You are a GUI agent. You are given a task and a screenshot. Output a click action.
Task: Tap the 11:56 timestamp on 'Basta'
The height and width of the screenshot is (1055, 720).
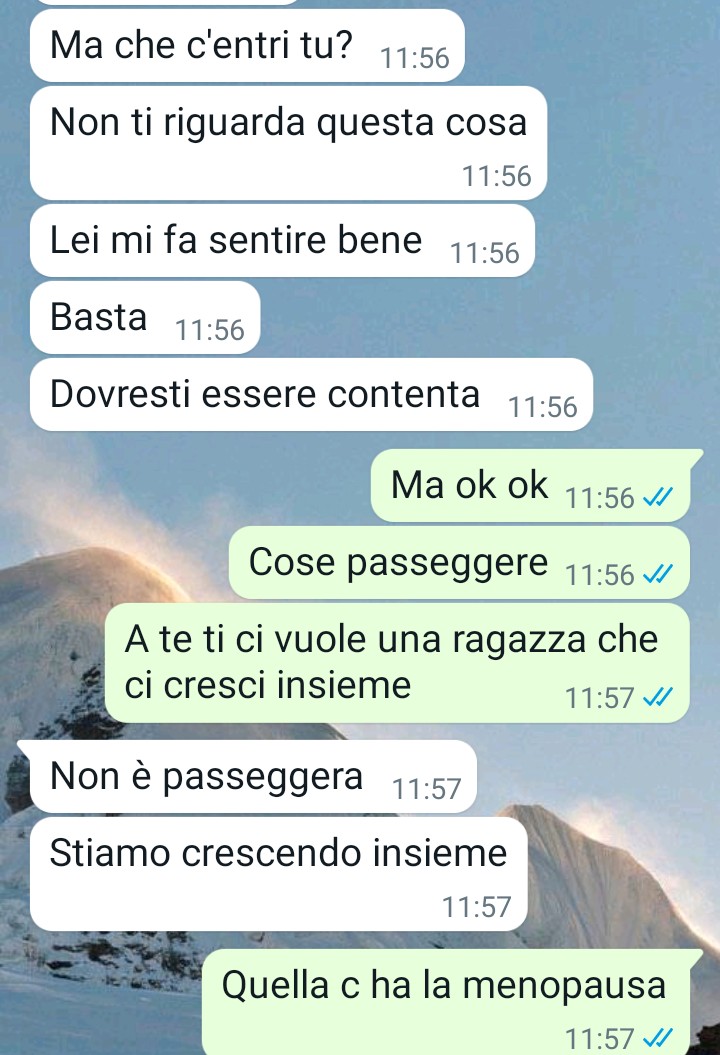[209, 330]
